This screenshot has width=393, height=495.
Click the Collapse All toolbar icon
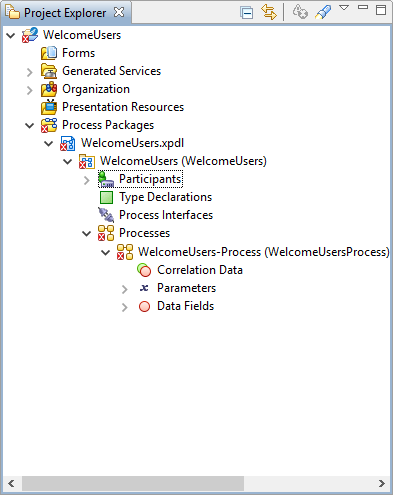click(247, 13)
